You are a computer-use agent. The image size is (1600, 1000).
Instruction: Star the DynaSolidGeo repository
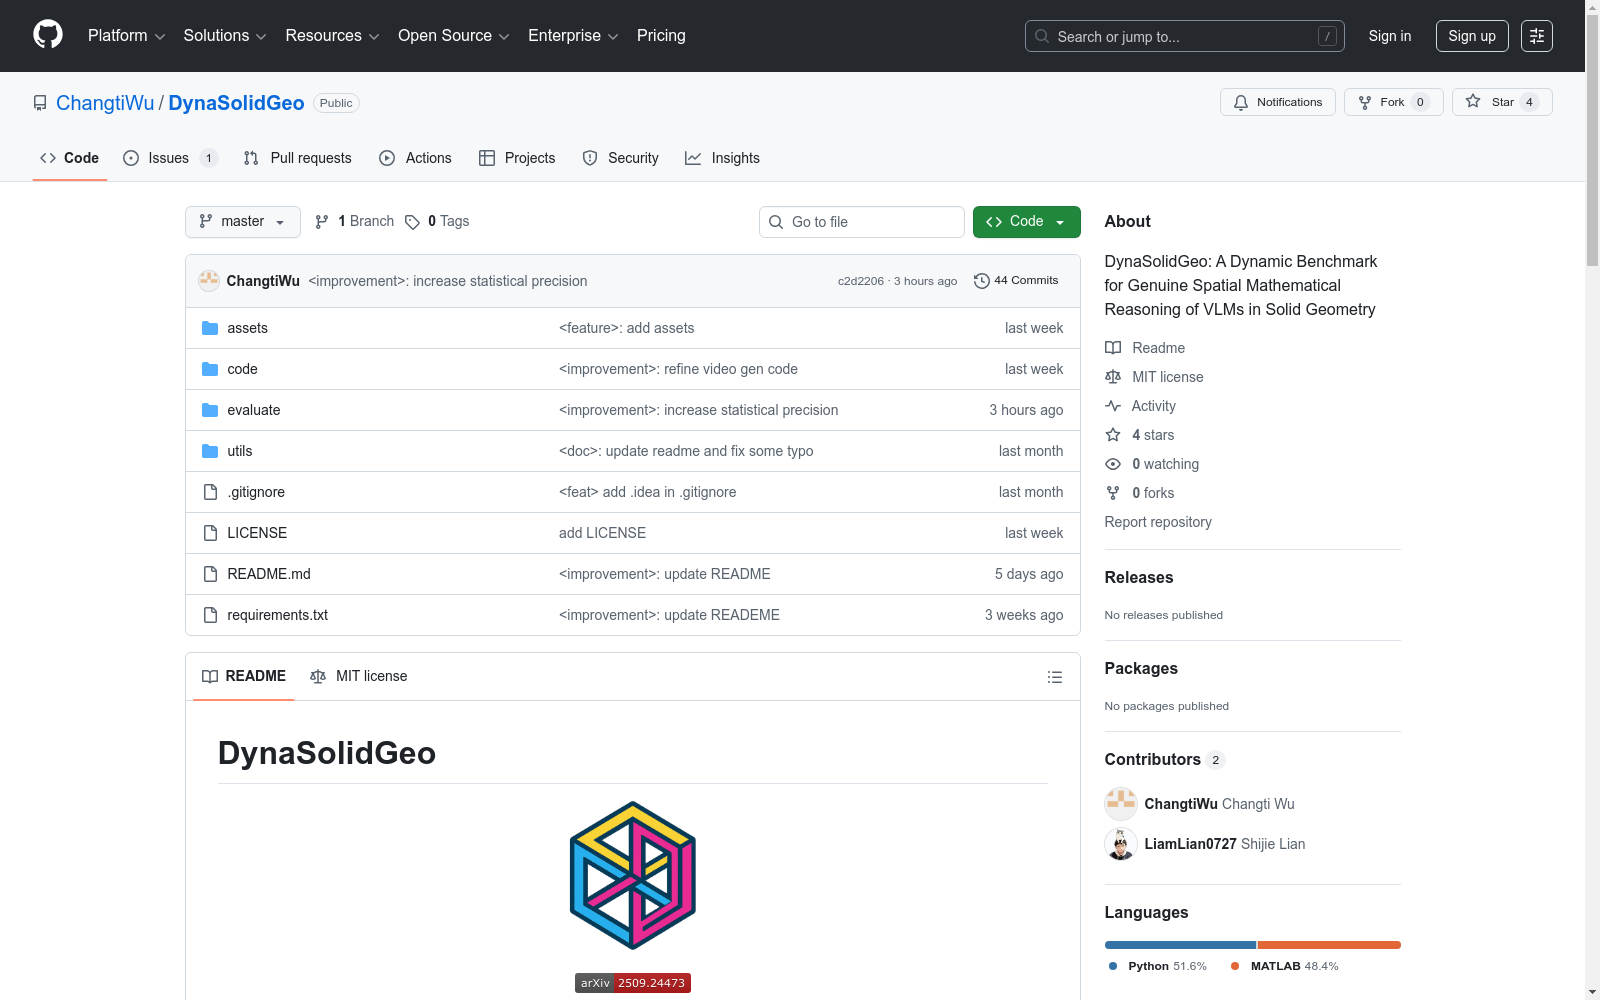1502,102
